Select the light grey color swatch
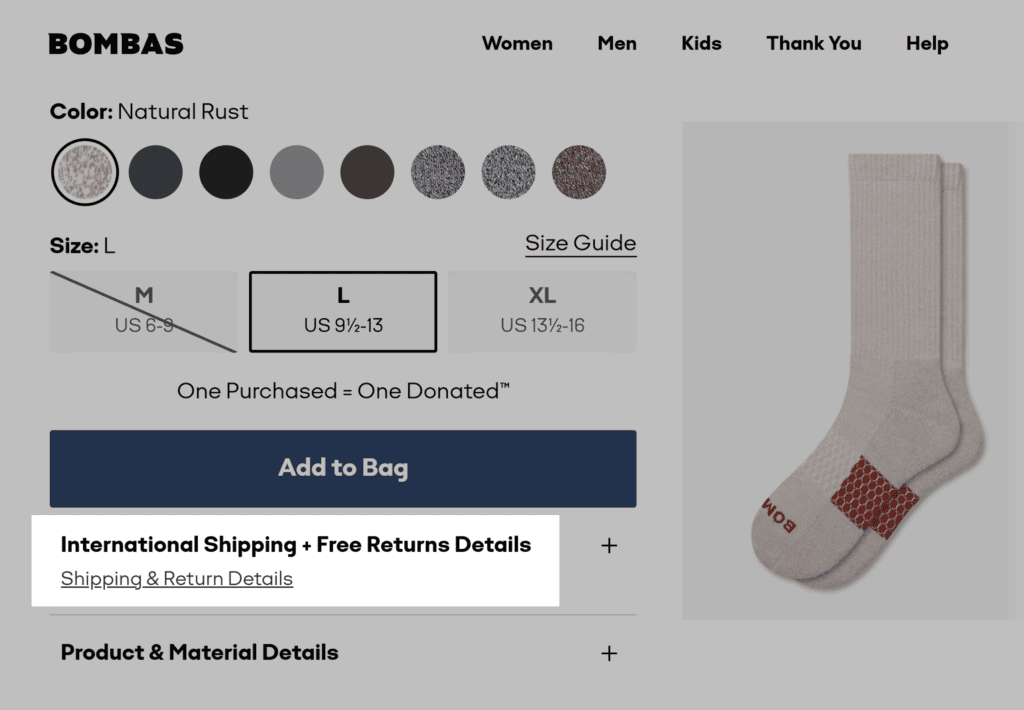This screenshot has height=710, width=1024. point(296,171)
